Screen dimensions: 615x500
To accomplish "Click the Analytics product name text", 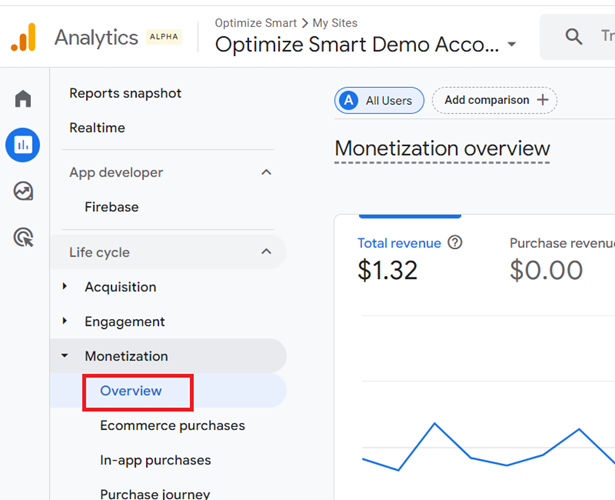I will click(96, 38).
